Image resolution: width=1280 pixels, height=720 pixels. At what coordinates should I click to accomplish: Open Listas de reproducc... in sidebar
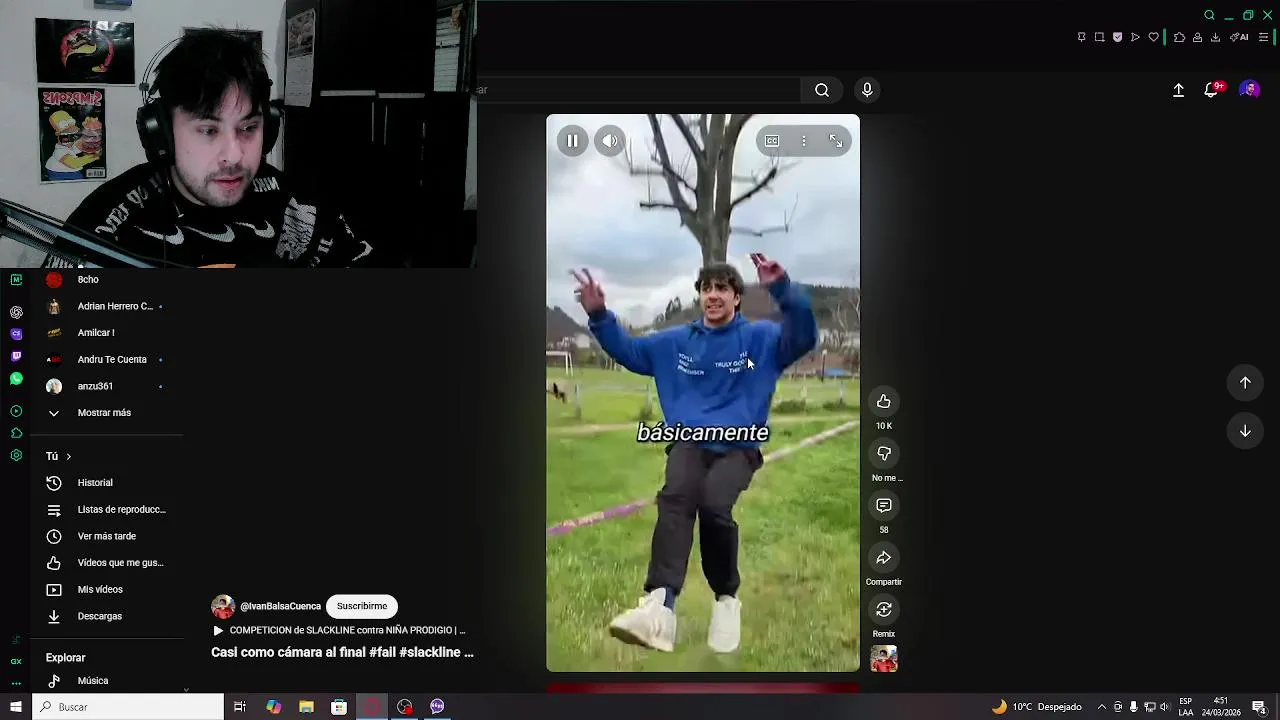pos(105,510)
